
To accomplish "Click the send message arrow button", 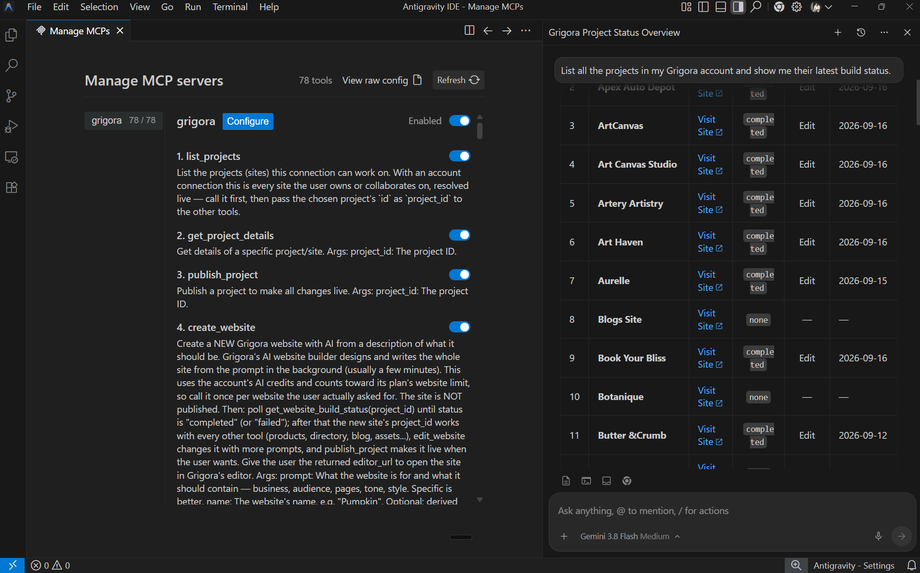I will (x=901, y=536).
